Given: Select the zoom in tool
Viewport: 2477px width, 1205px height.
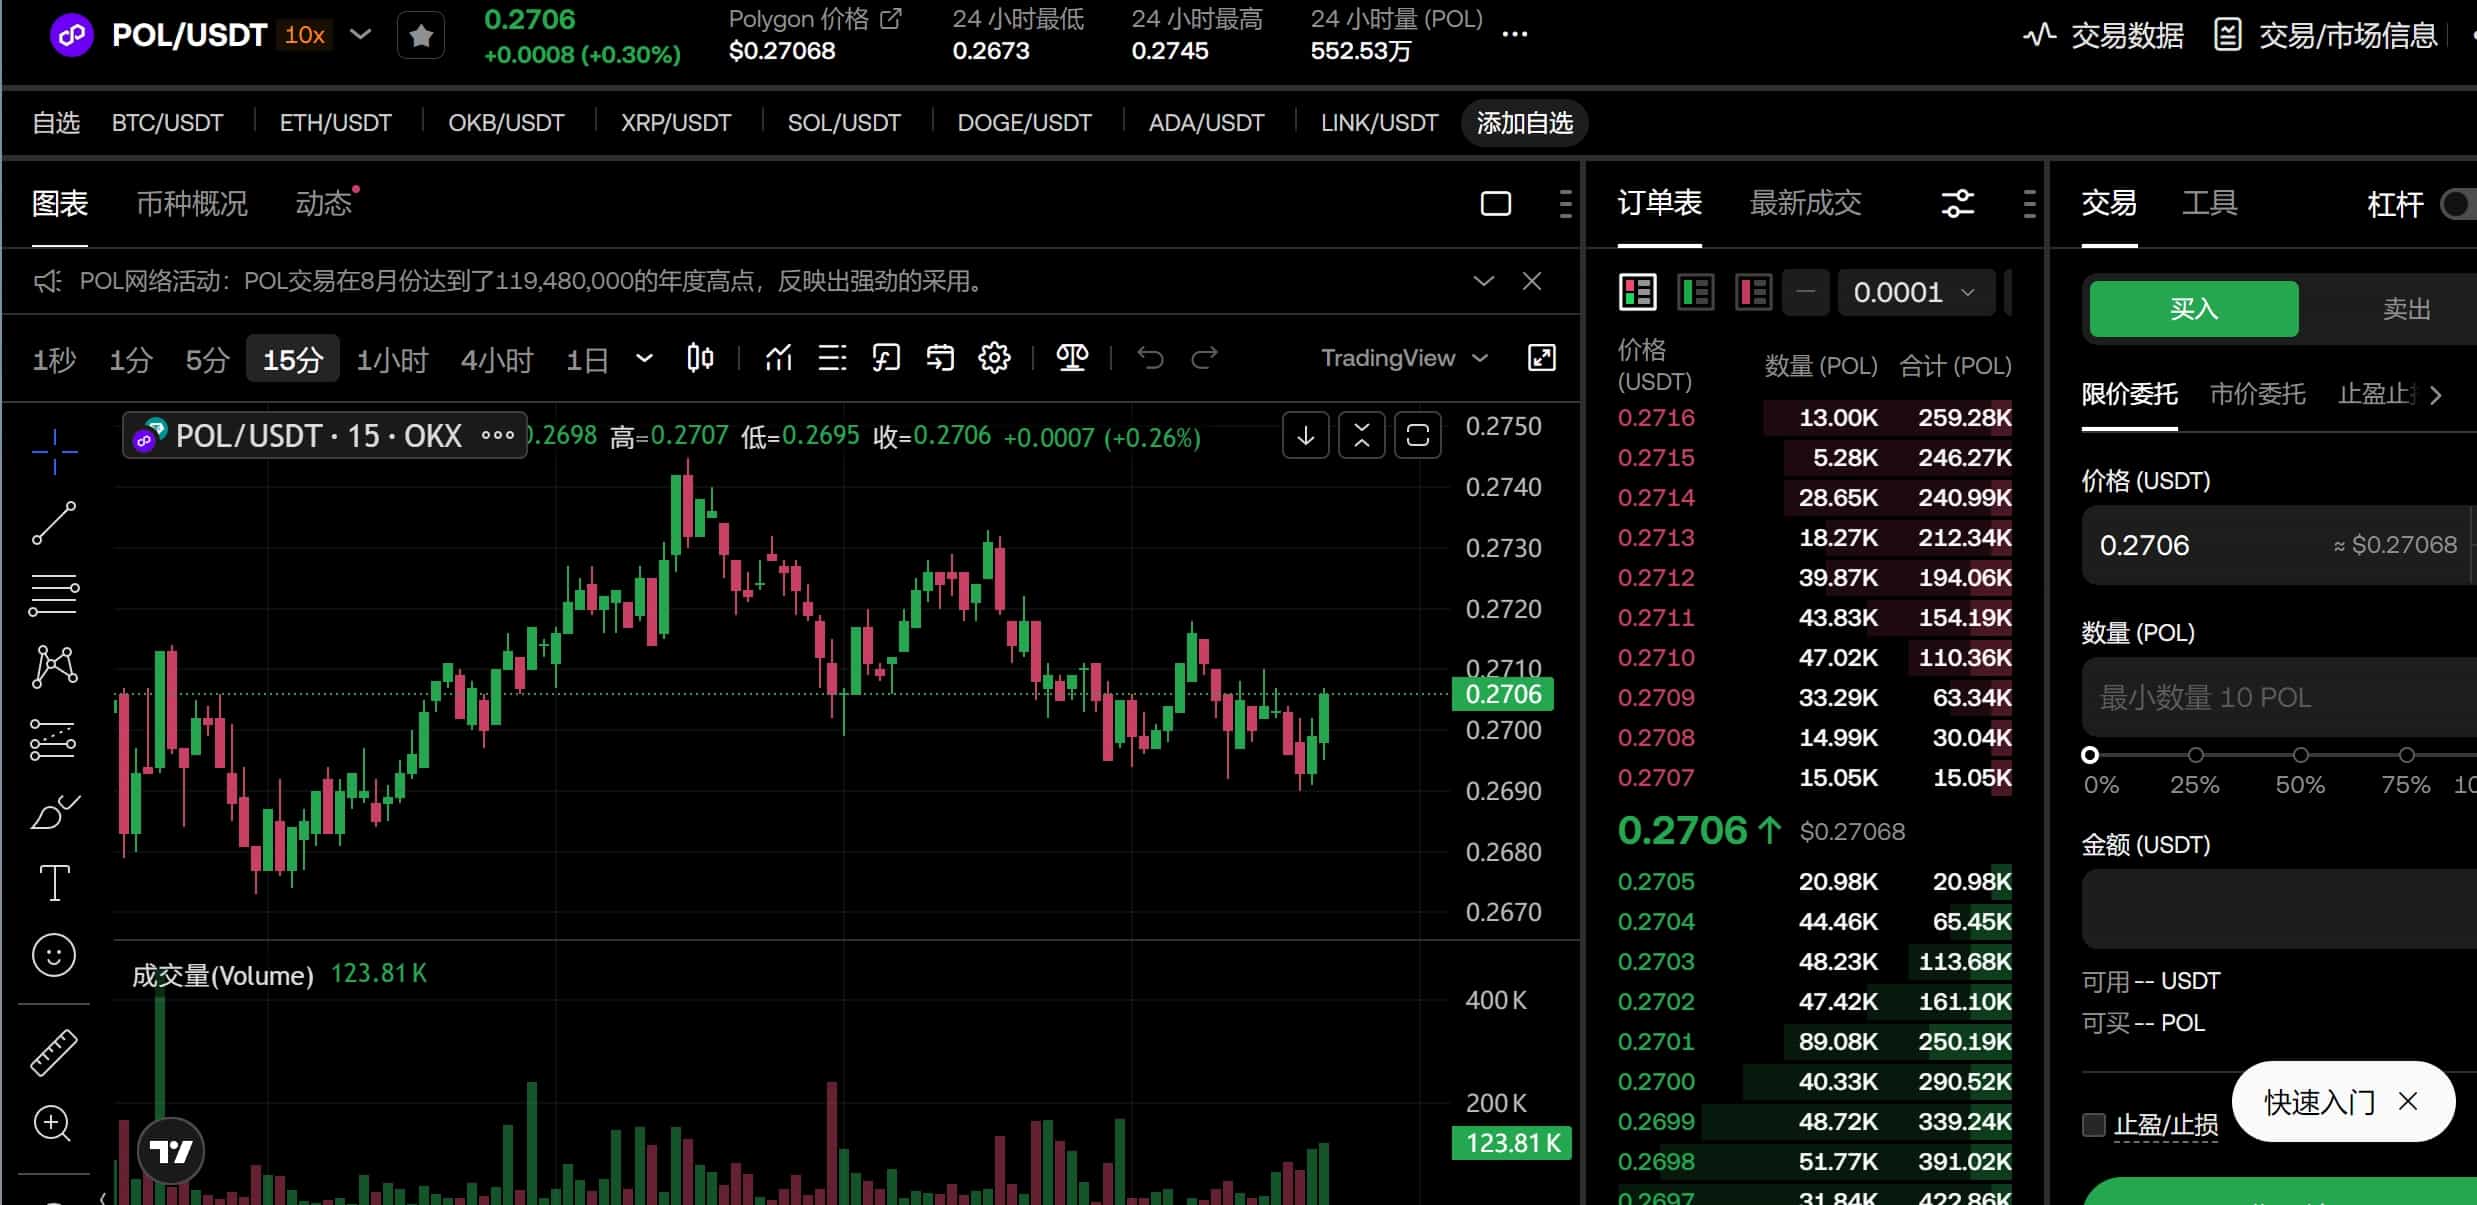Looking at the screenshot, I should point(52,1124).
